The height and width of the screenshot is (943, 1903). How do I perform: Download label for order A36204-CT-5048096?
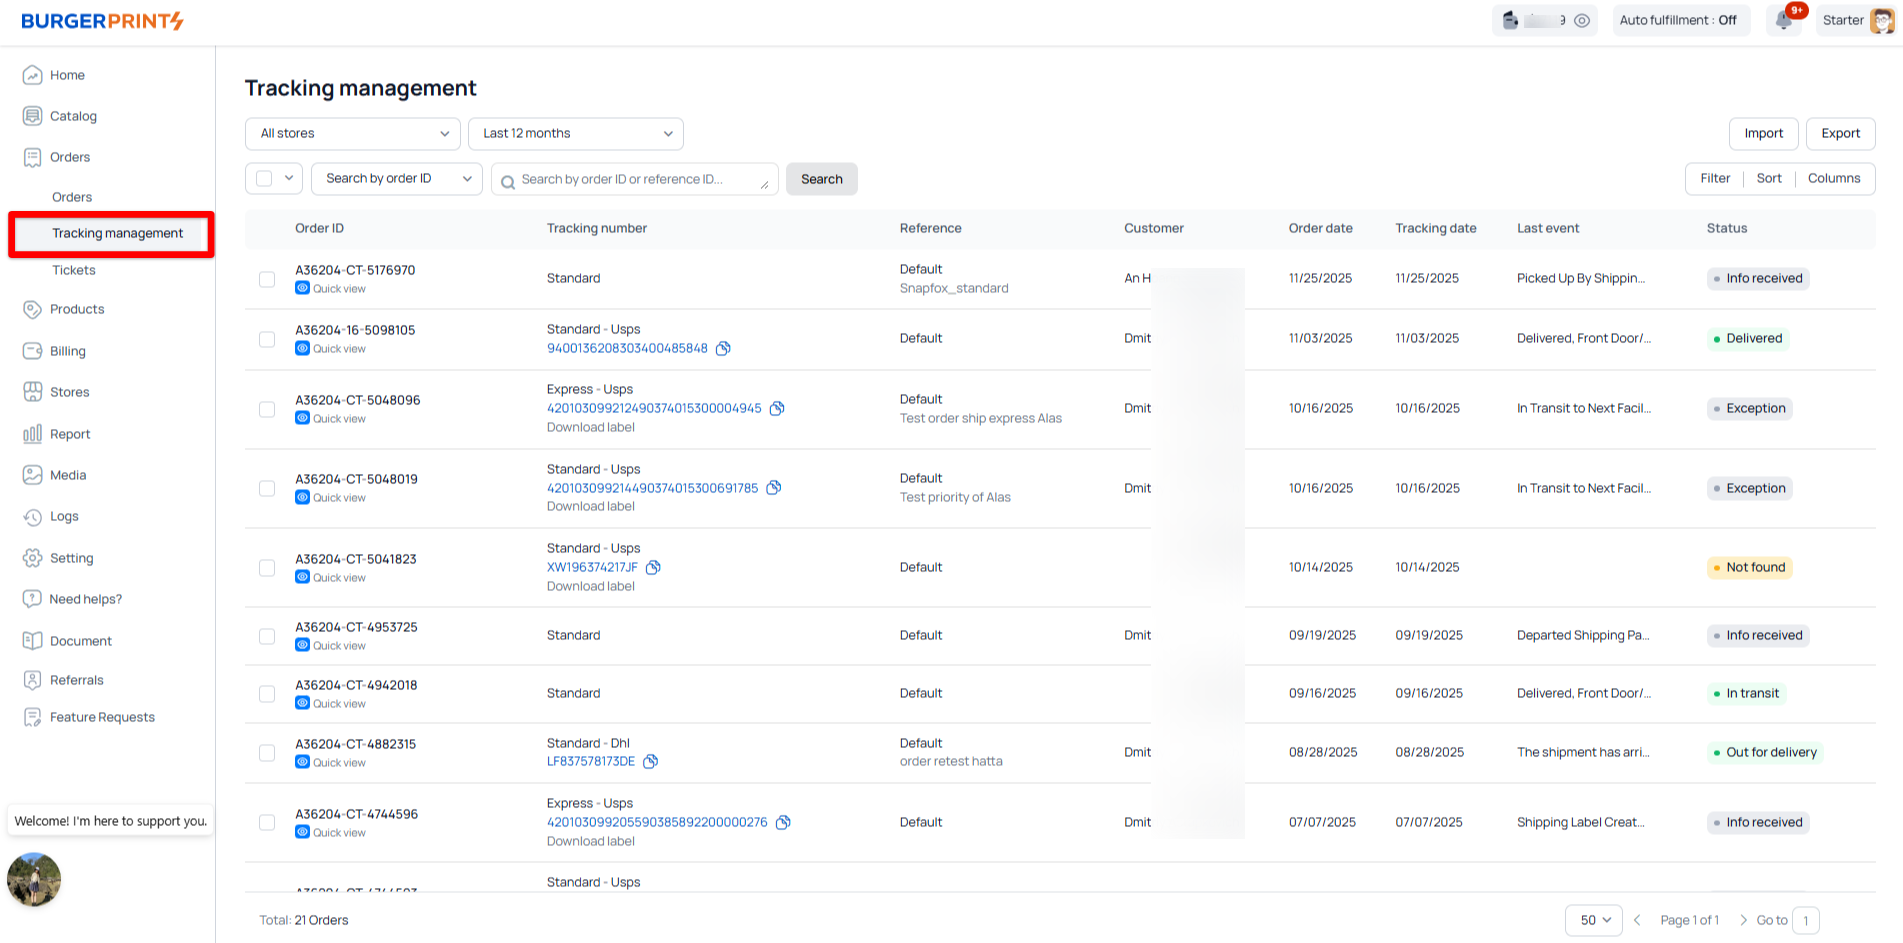click(x=590, y=427)
